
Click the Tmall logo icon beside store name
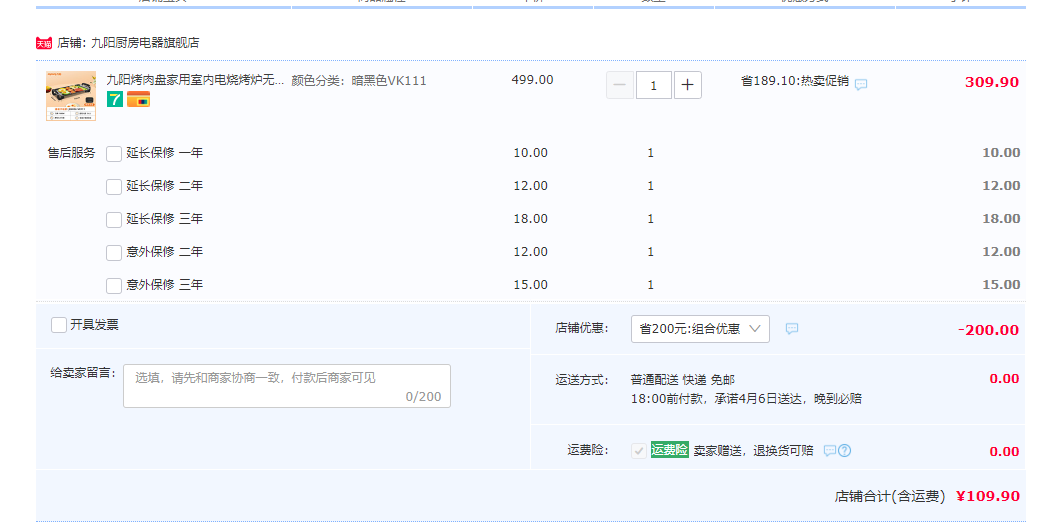(44, 43)
